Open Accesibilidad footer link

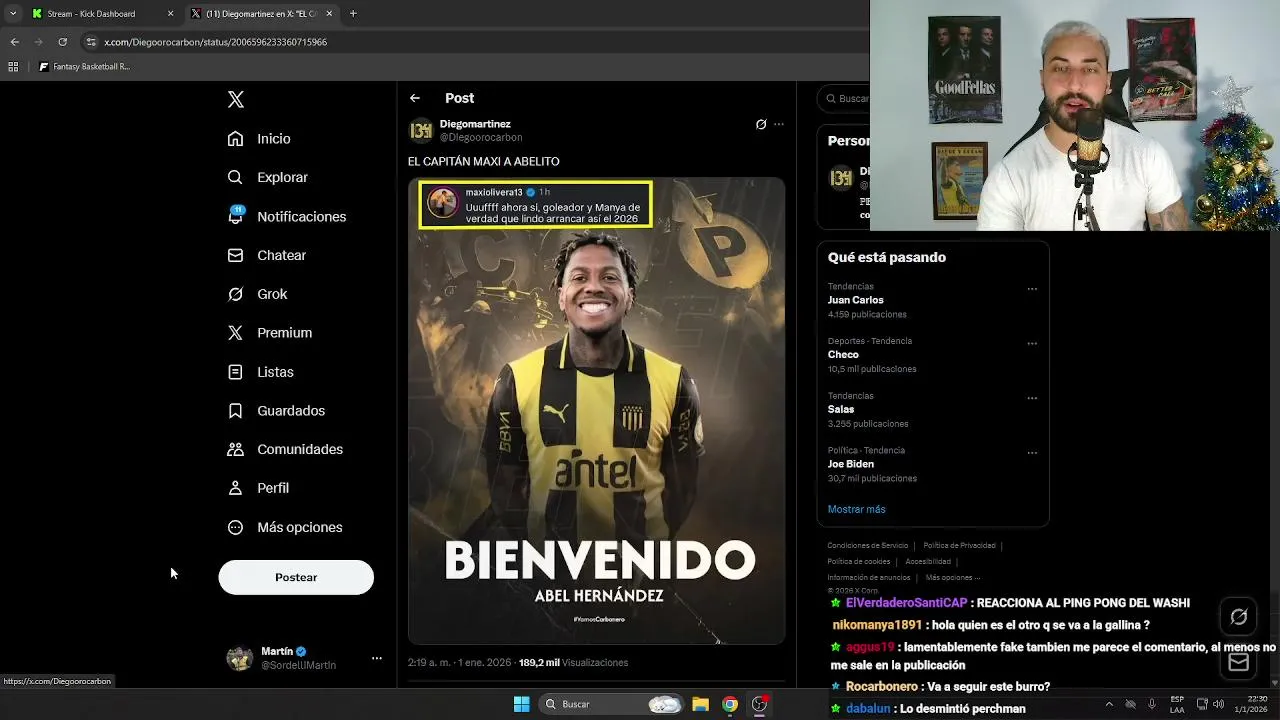[928, 561]
